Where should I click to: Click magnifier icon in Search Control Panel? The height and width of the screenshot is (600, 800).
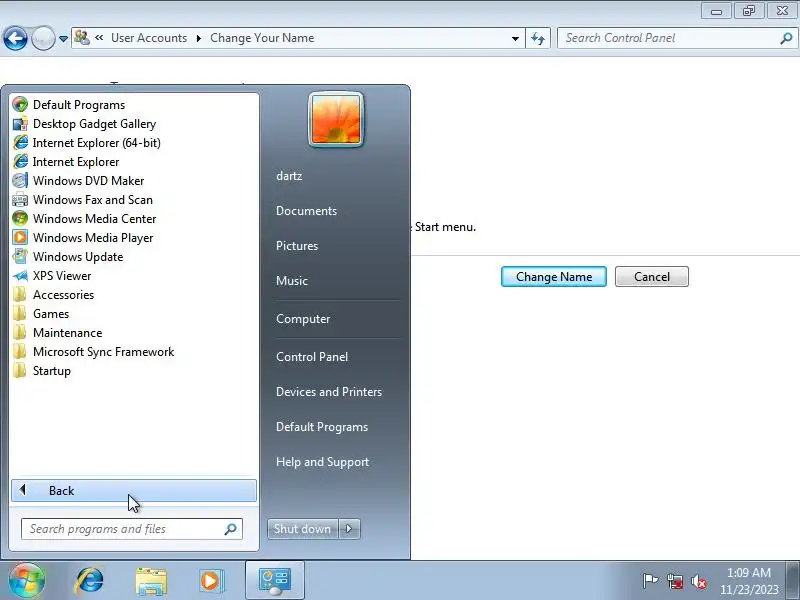(x=786, y=38)
